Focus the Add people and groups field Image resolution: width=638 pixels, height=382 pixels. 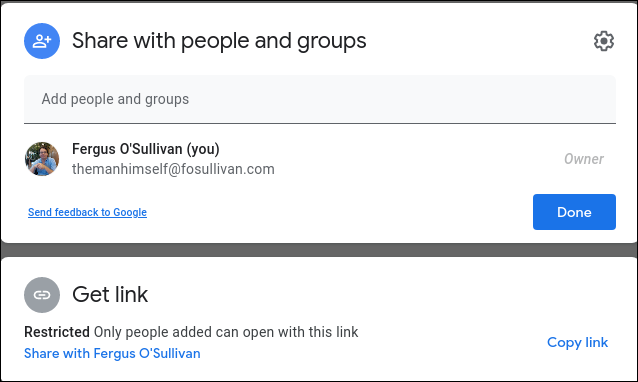coord(320,99)
